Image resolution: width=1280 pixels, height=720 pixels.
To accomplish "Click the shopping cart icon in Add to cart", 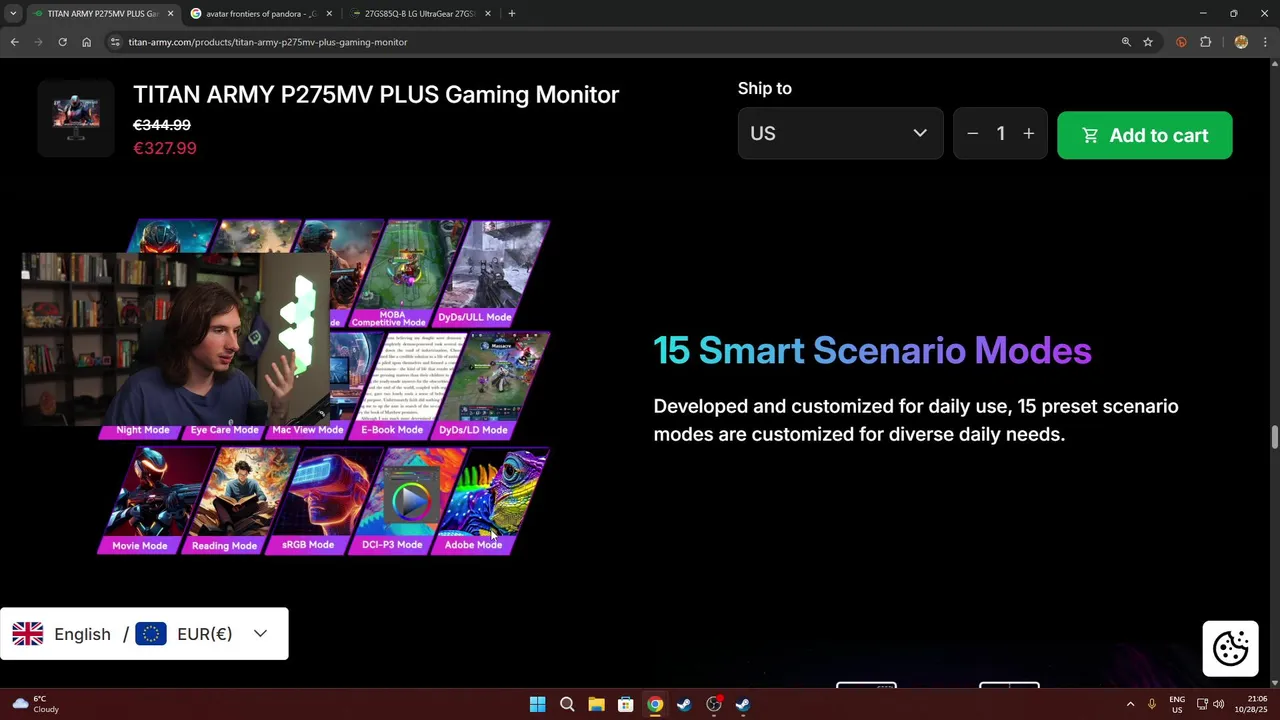I will (1090, 135).
